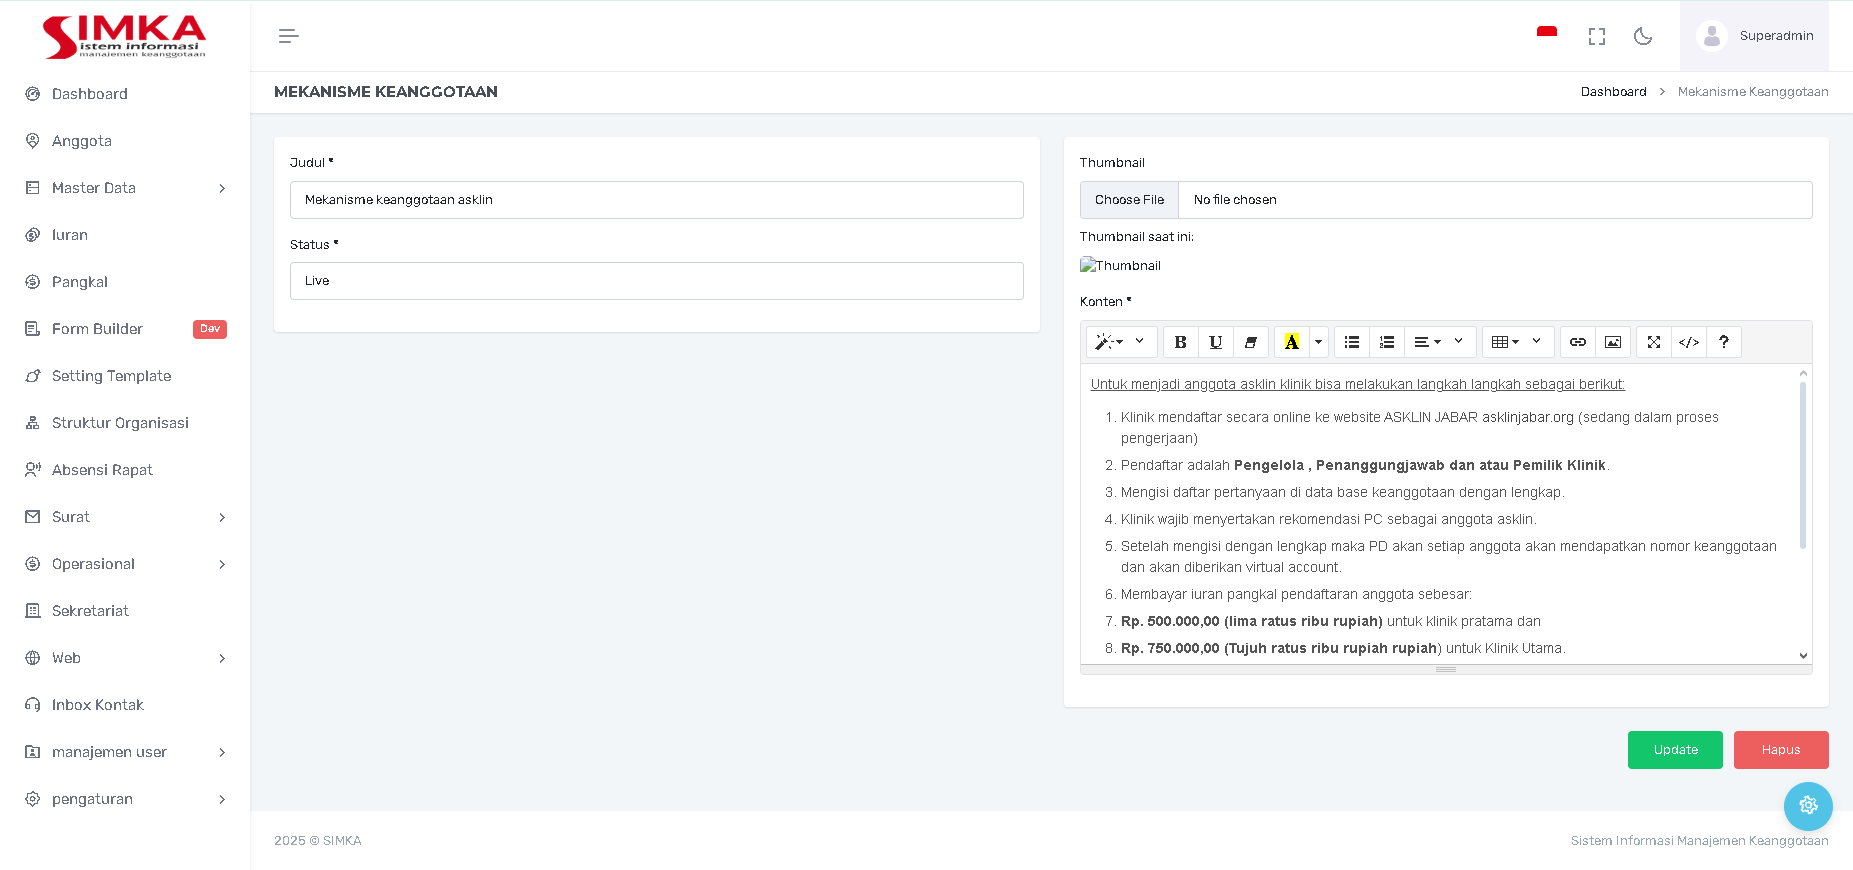Click the Judul text input field
The height and width of the screenshot is (870, 1853).
tap(656, 200)
